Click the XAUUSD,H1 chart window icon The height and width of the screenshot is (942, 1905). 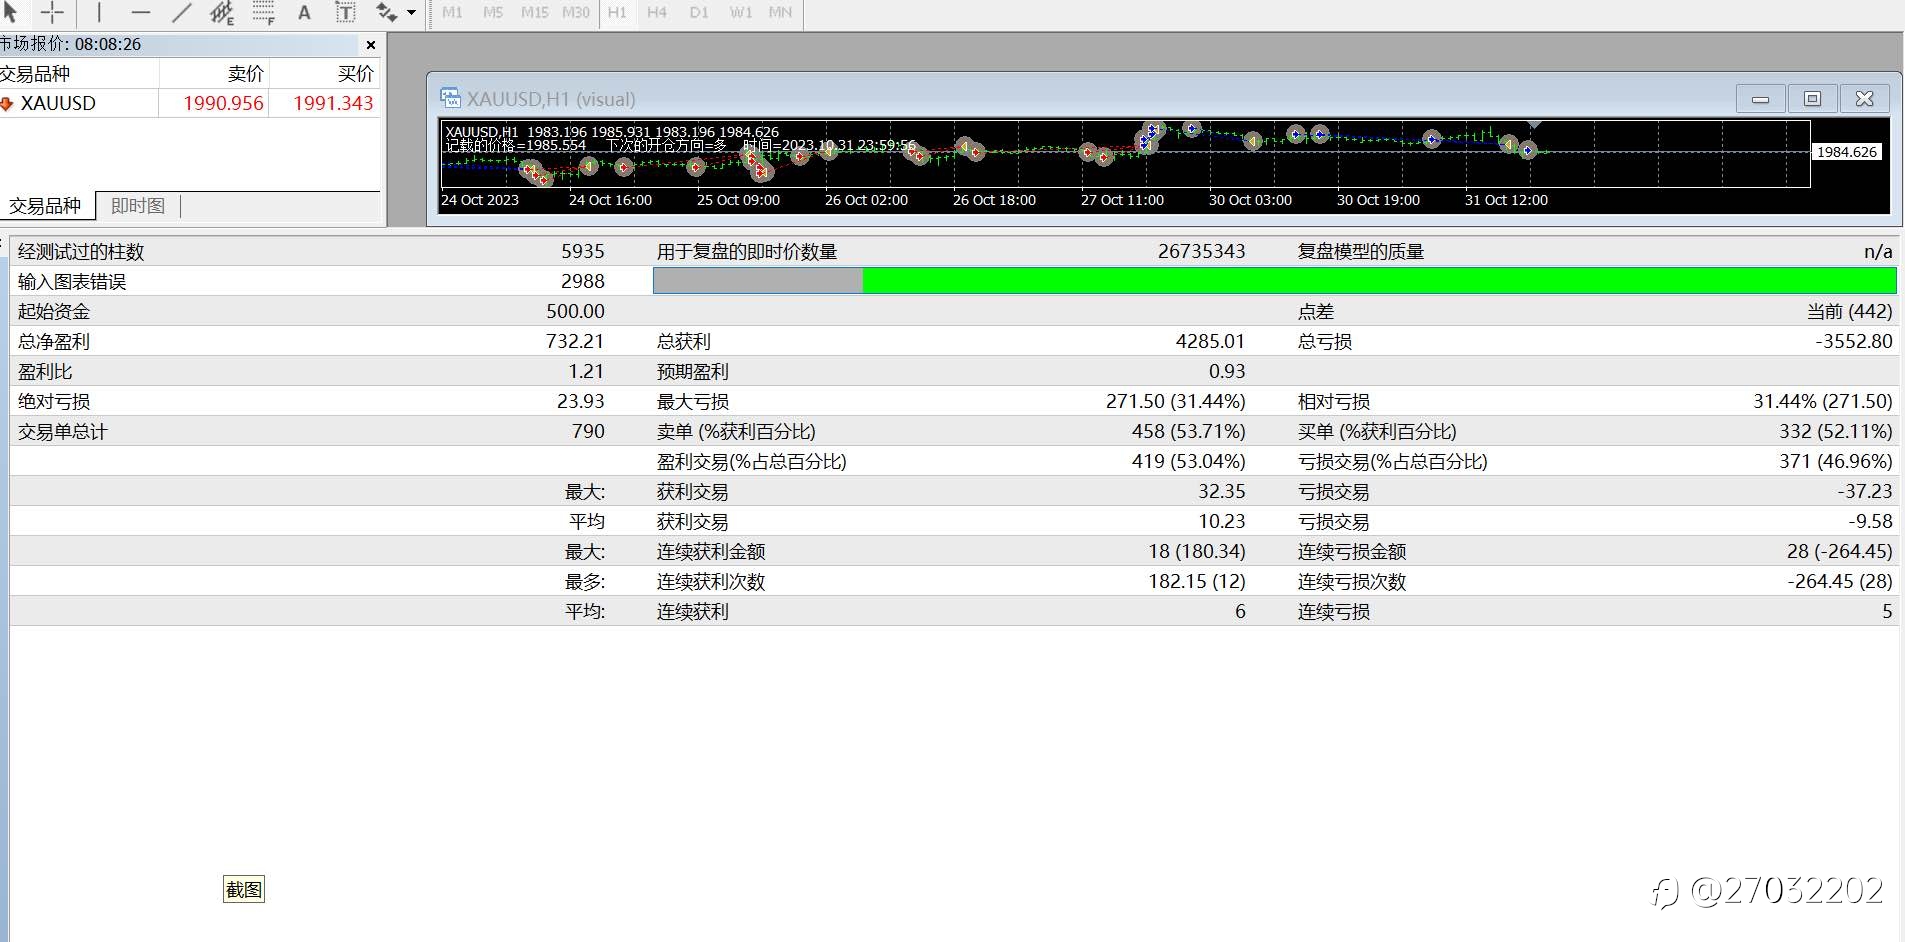pyautogui.click(x=450, y=98)
